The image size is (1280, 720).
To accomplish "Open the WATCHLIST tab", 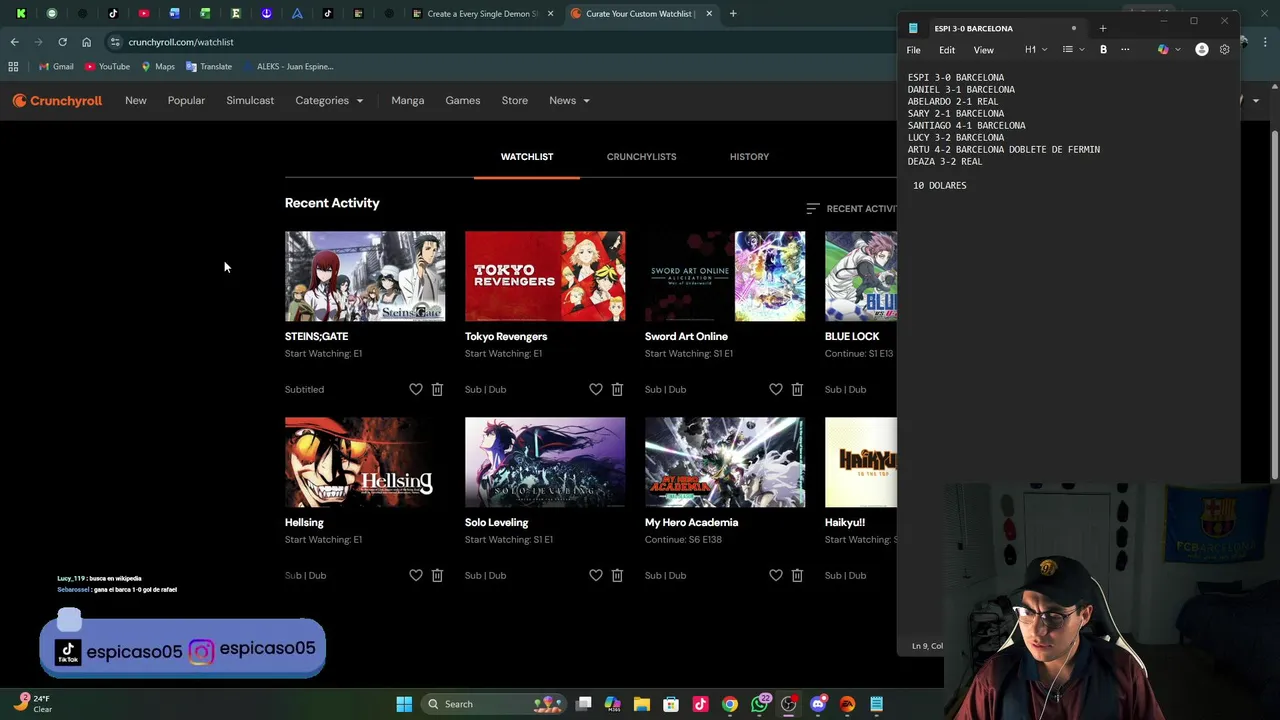I will tap(527, 157).
